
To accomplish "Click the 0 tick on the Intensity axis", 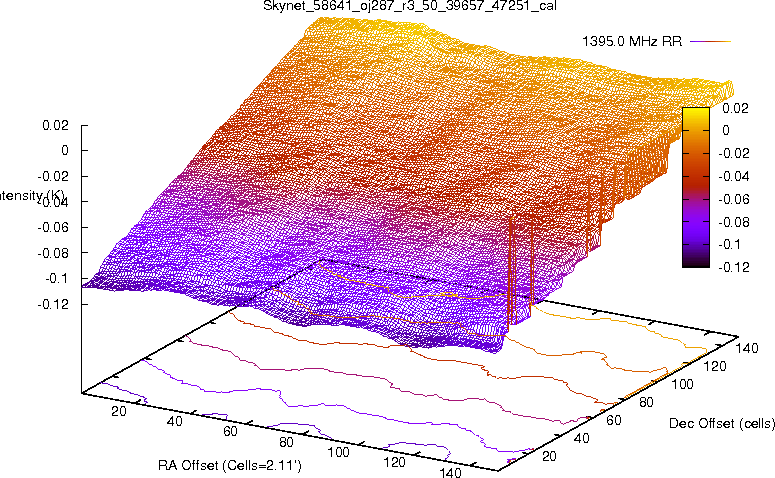I will coord(65,151).
